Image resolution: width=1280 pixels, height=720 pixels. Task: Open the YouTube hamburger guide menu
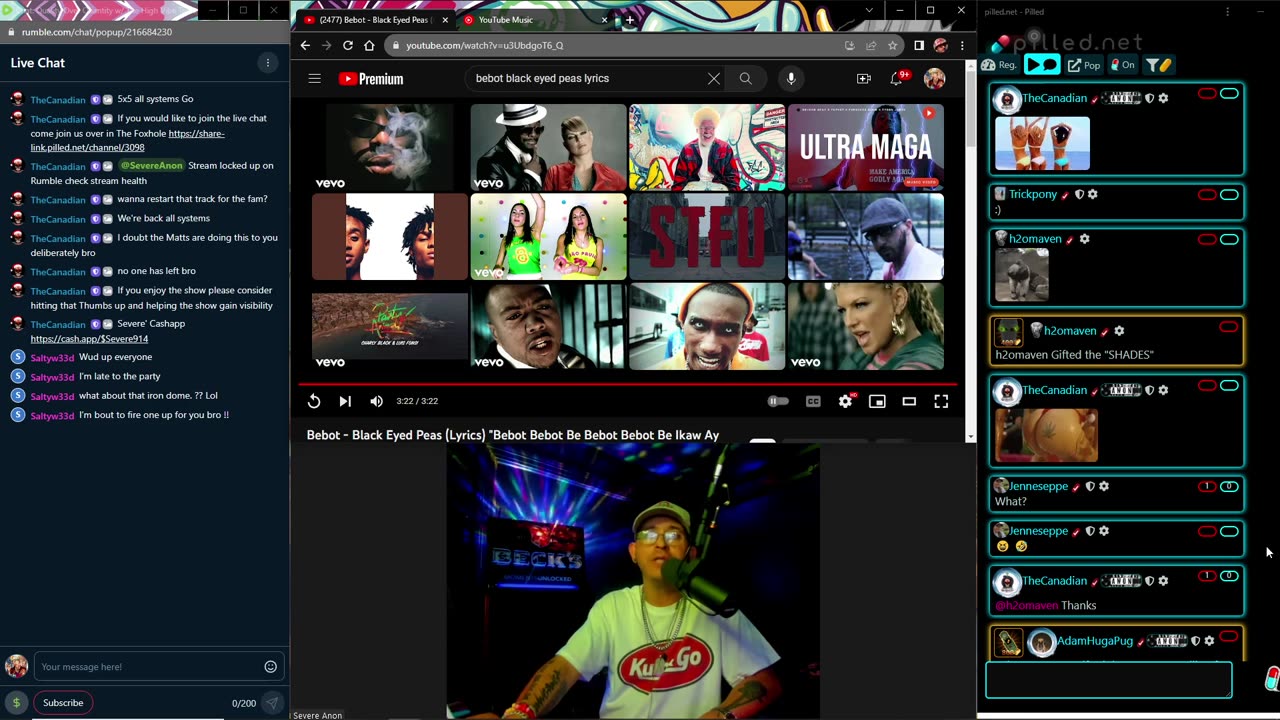[314, 78]
